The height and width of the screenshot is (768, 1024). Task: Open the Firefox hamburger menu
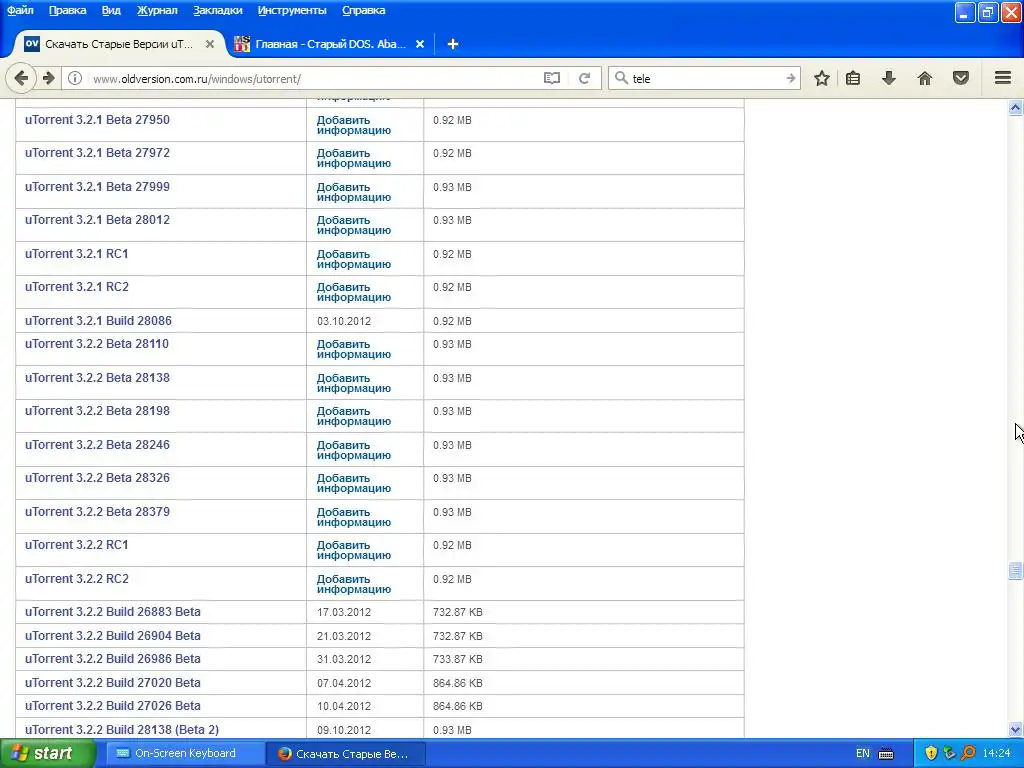point(1003,78)
